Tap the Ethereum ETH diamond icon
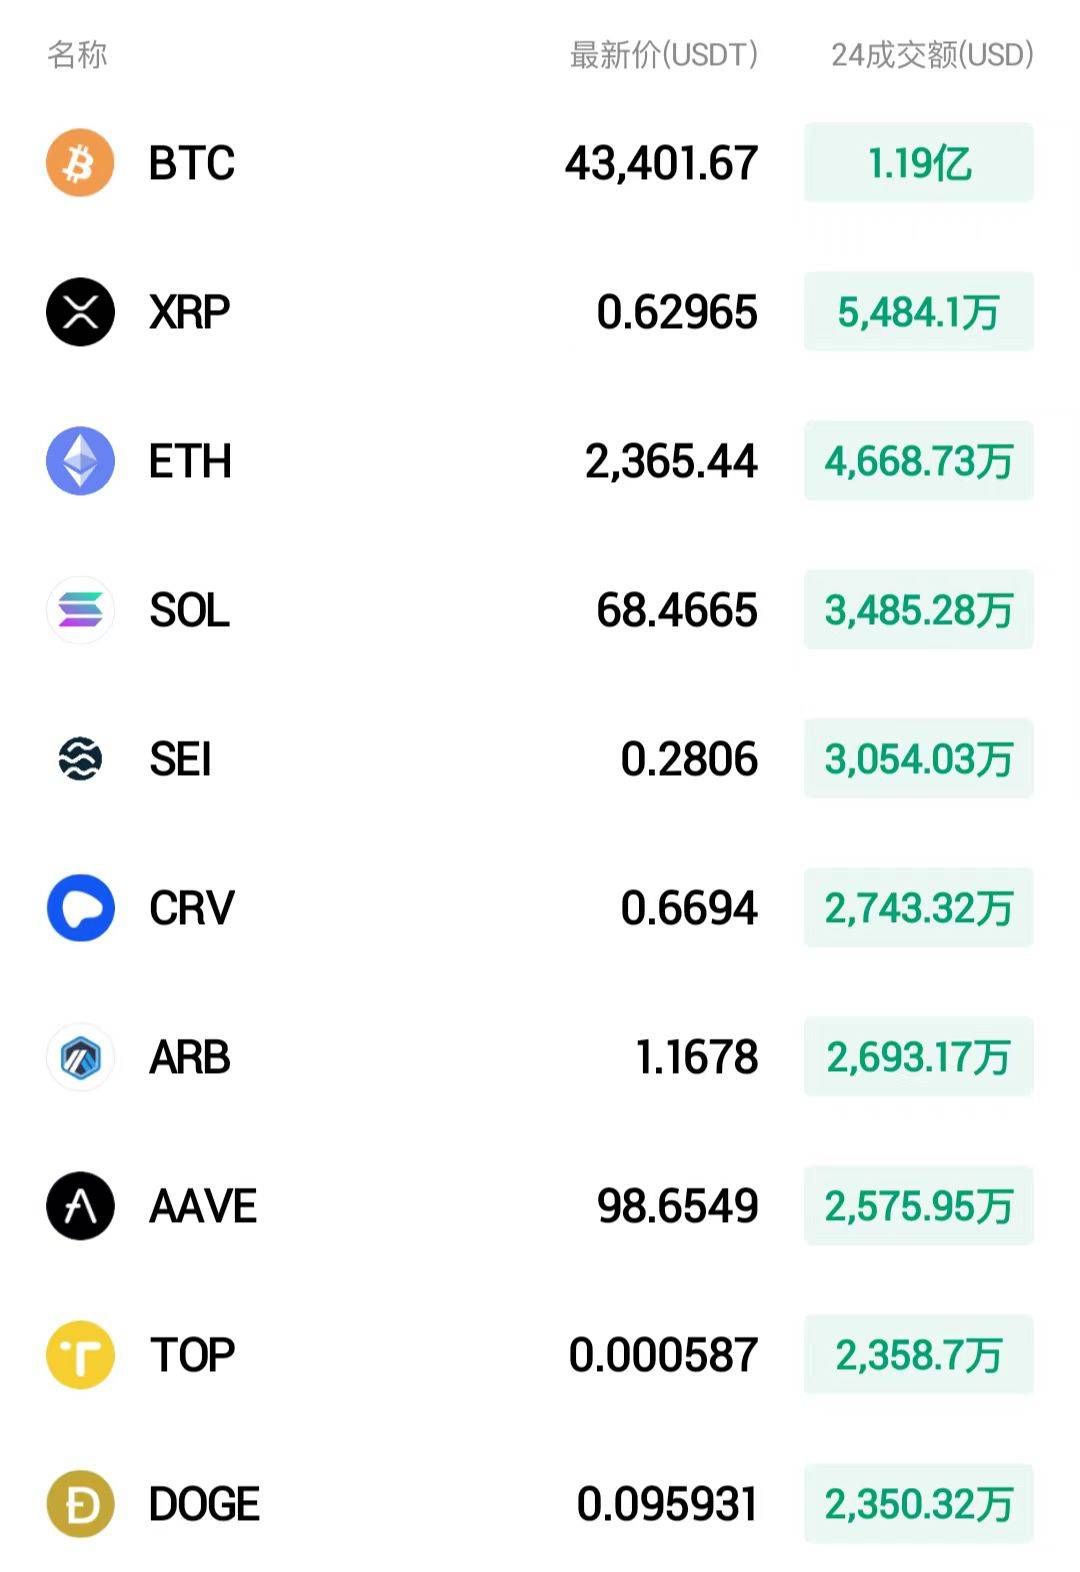1080x1572 pixels. (x=80, y=461)
